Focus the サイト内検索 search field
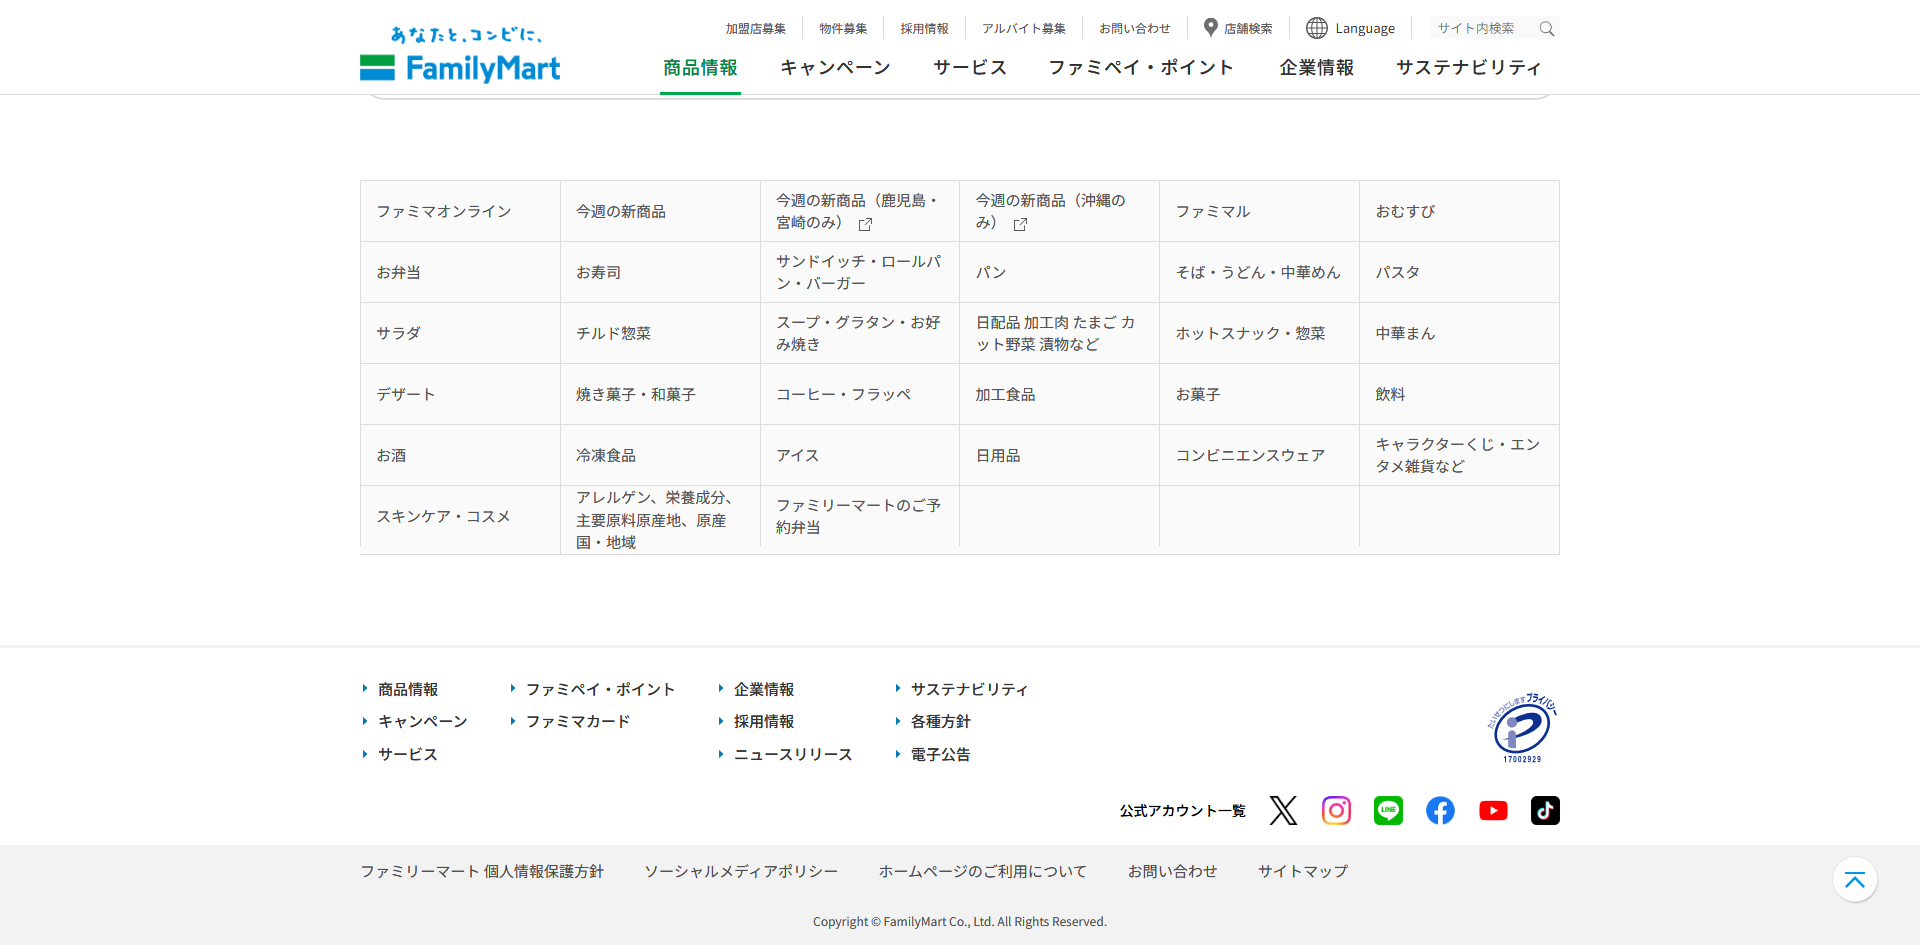 click(x=1484, y=28)
